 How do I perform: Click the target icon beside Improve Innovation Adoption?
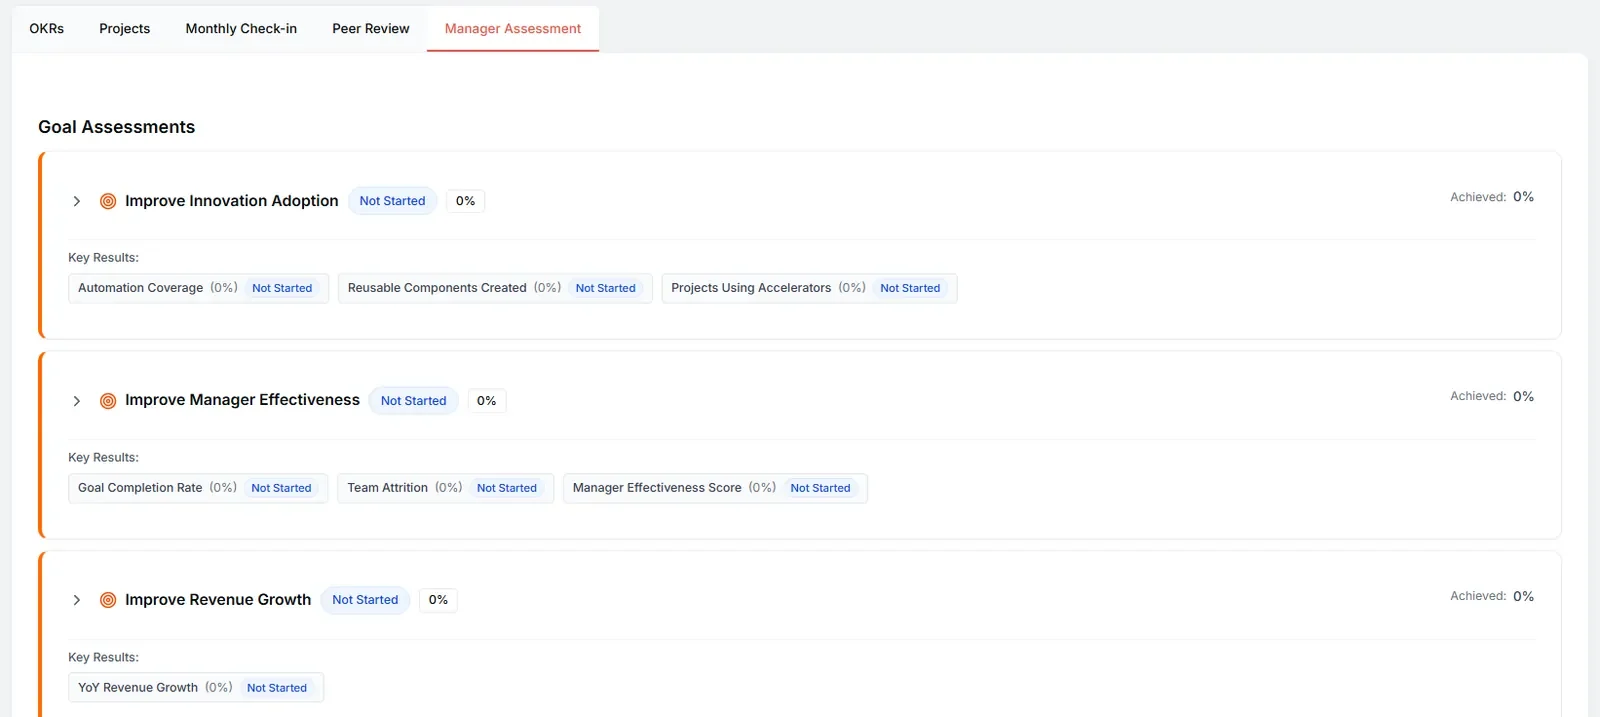[108, 201]
